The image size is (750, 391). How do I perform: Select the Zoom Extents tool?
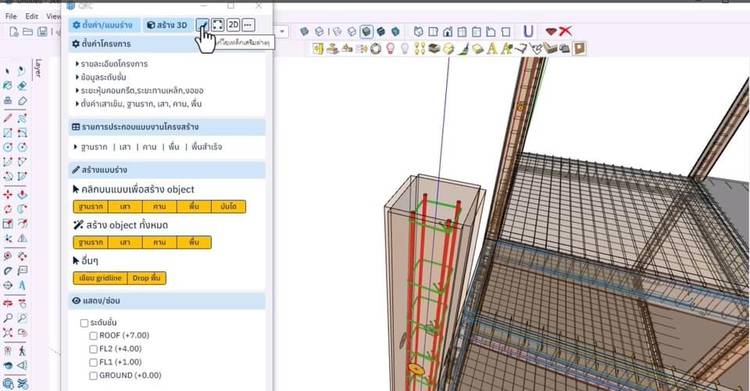tap(8, 332)
